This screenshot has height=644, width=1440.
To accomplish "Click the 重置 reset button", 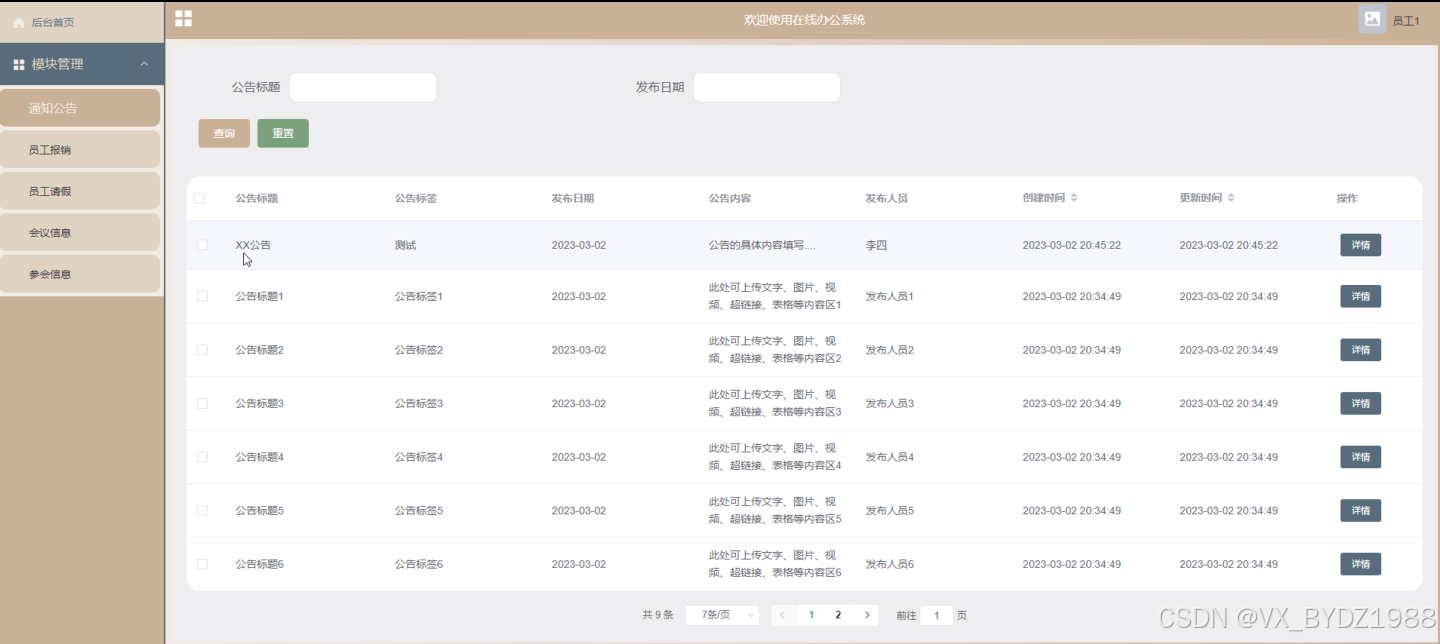I will tap(283, 133).
